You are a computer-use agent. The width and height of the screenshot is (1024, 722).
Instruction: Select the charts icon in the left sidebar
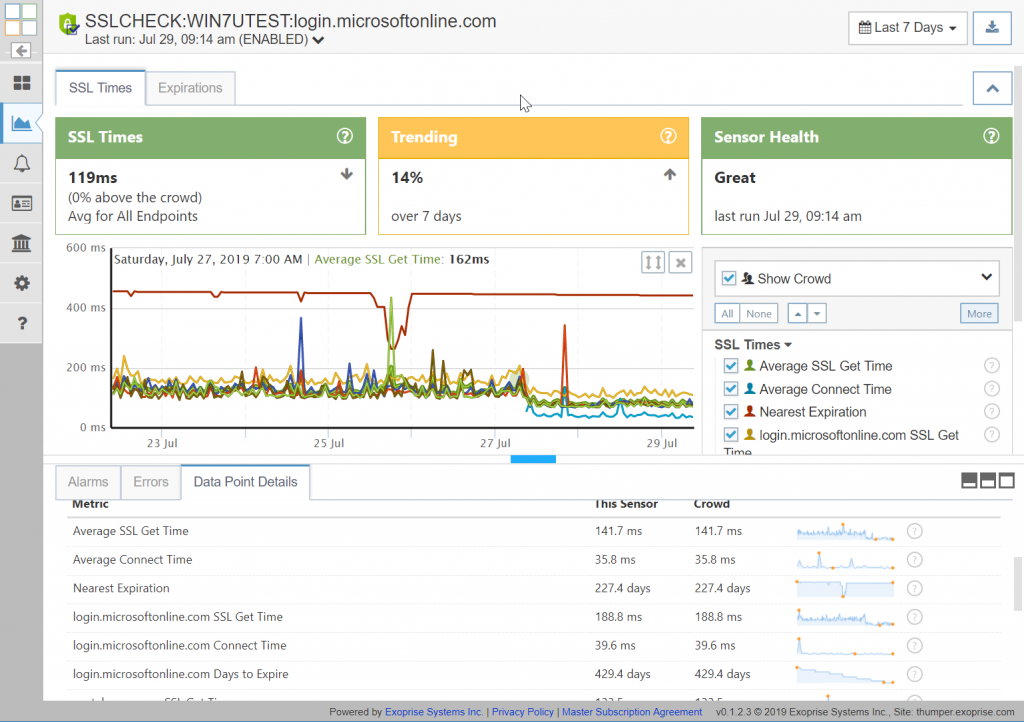(x=21, y=123)
